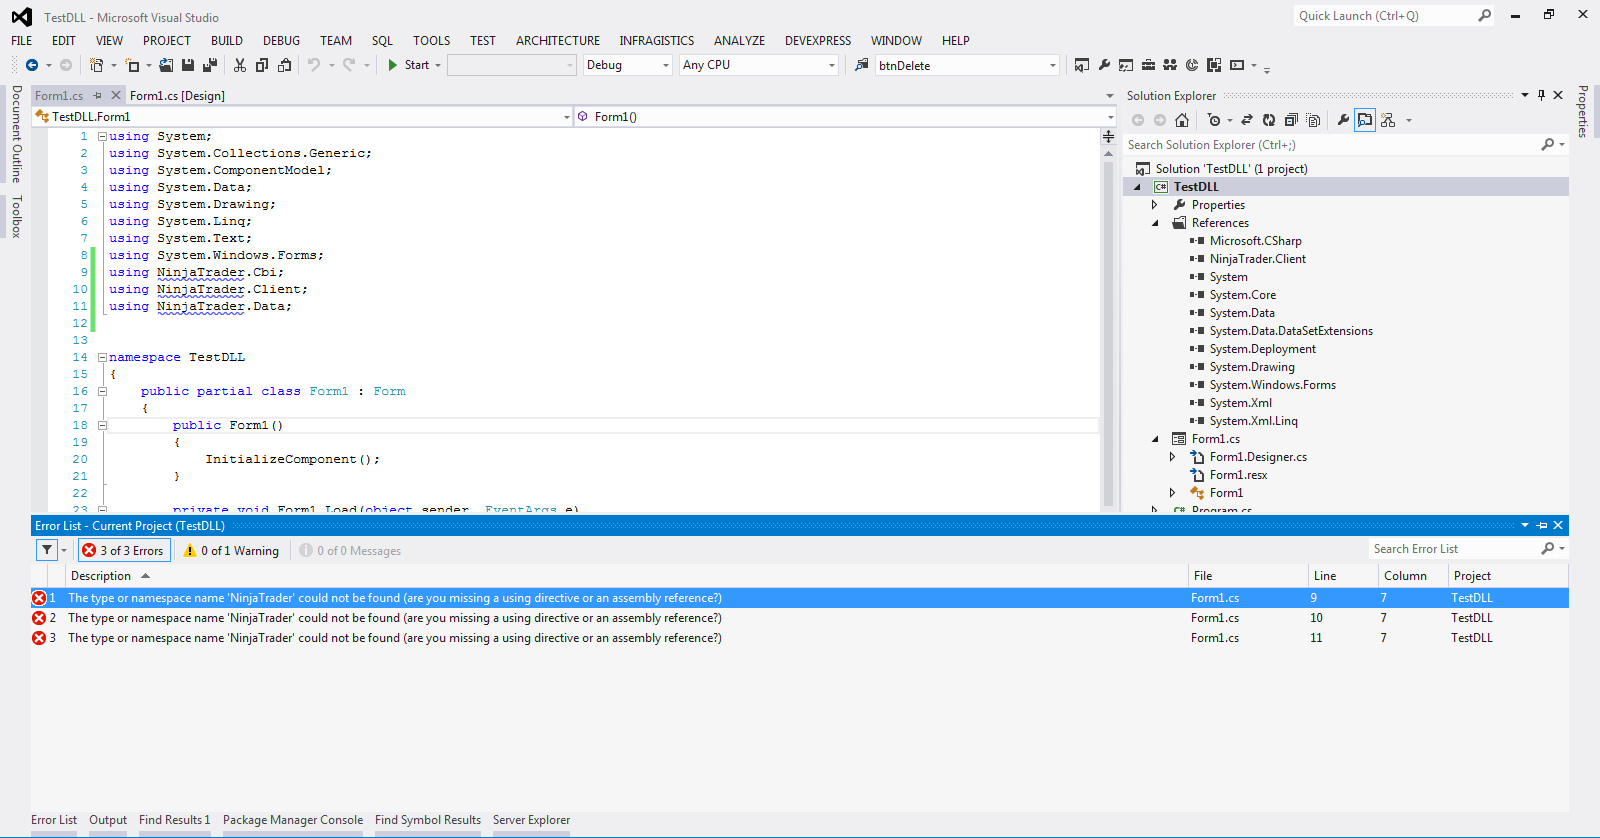
Task: Pin the Solution Explorer panel
Action: [1542, 95]
